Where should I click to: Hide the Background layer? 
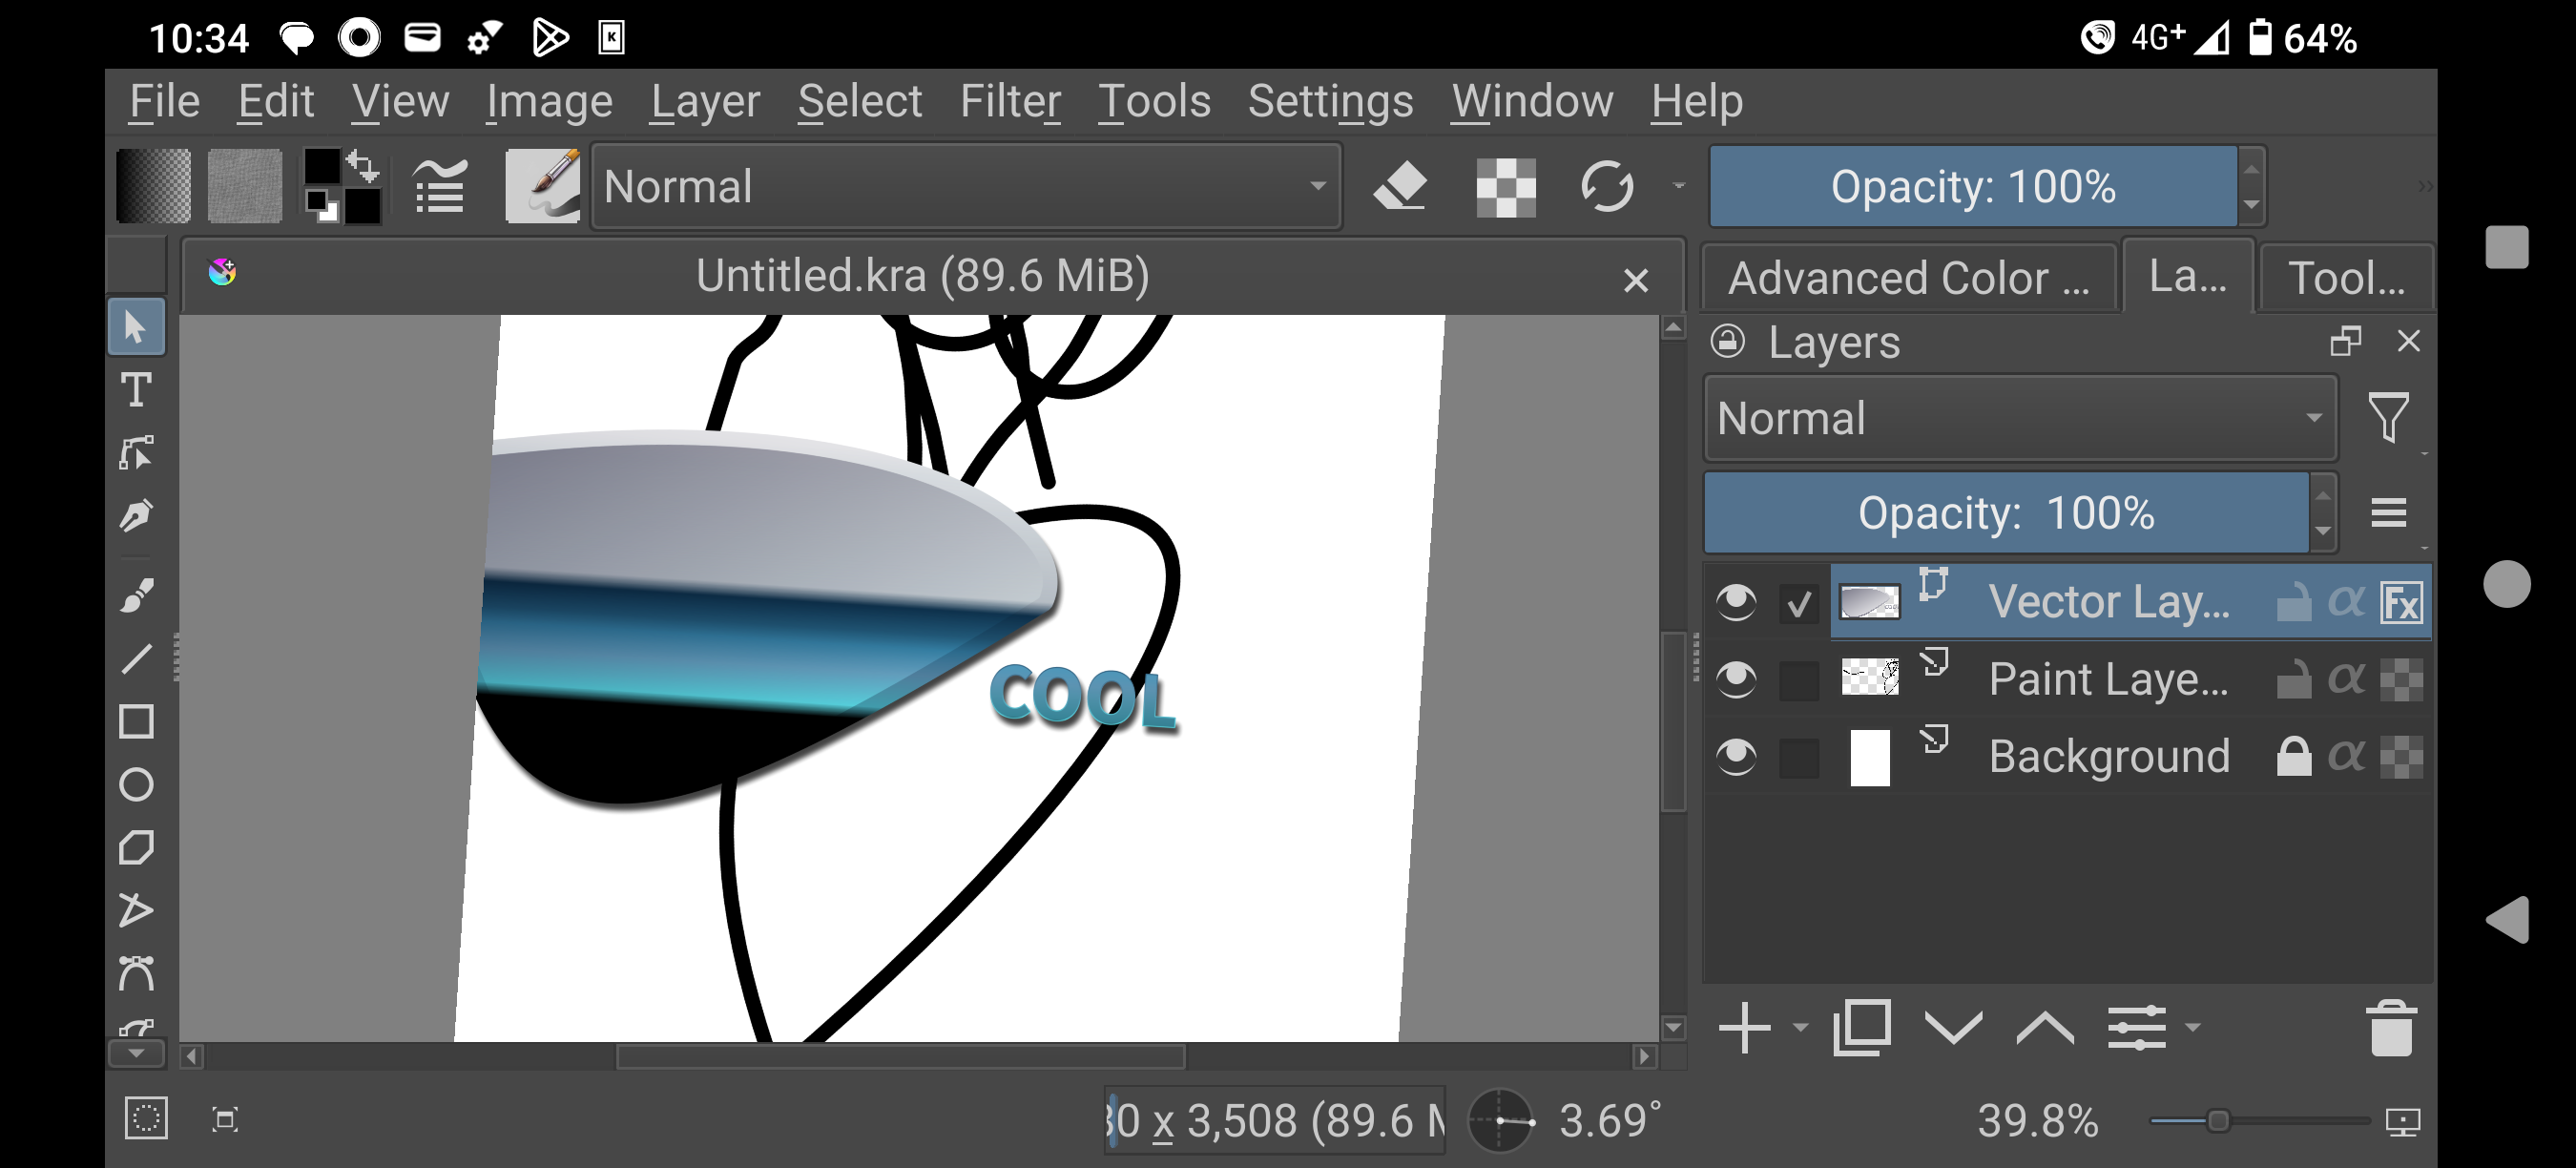(x=1735, y=756)
